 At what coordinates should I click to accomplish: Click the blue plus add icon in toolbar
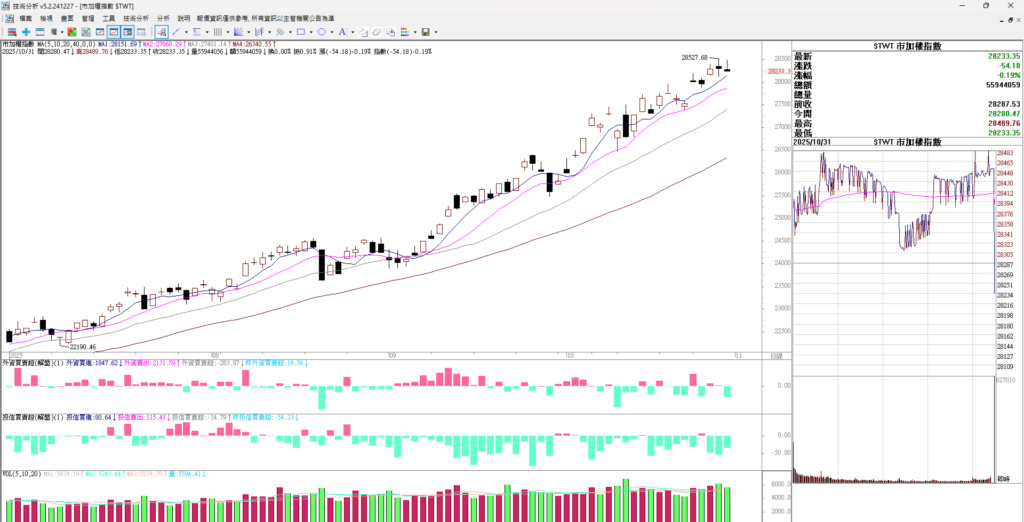[x=26, y=32]
